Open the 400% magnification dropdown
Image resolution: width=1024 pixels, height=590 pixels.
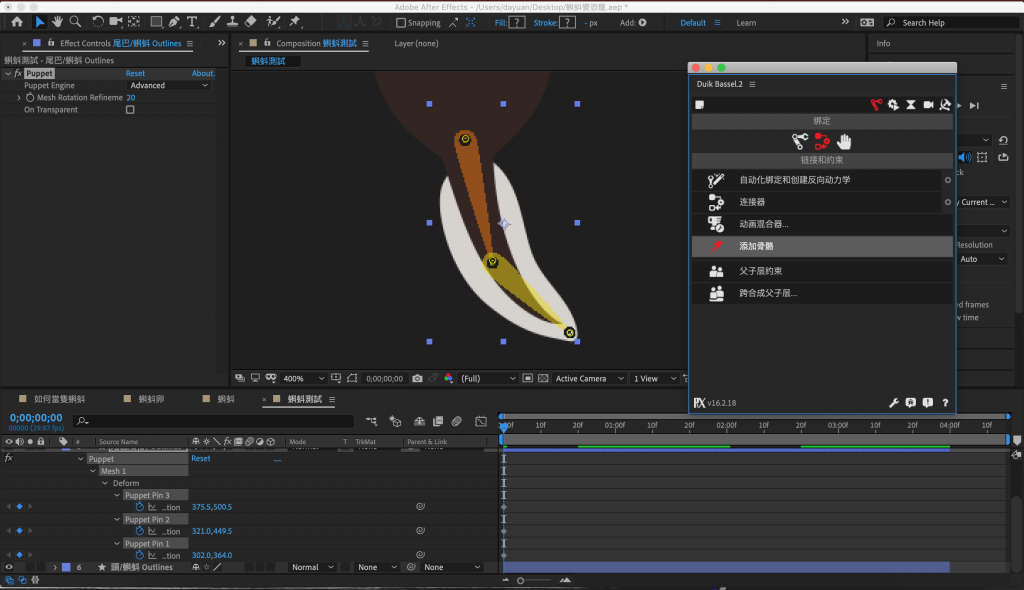304,378
